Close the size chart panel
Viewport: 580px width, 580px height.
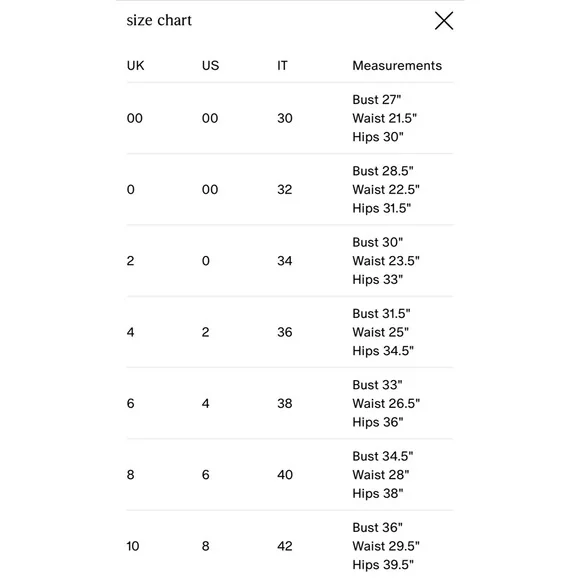(x=444, y=20)
